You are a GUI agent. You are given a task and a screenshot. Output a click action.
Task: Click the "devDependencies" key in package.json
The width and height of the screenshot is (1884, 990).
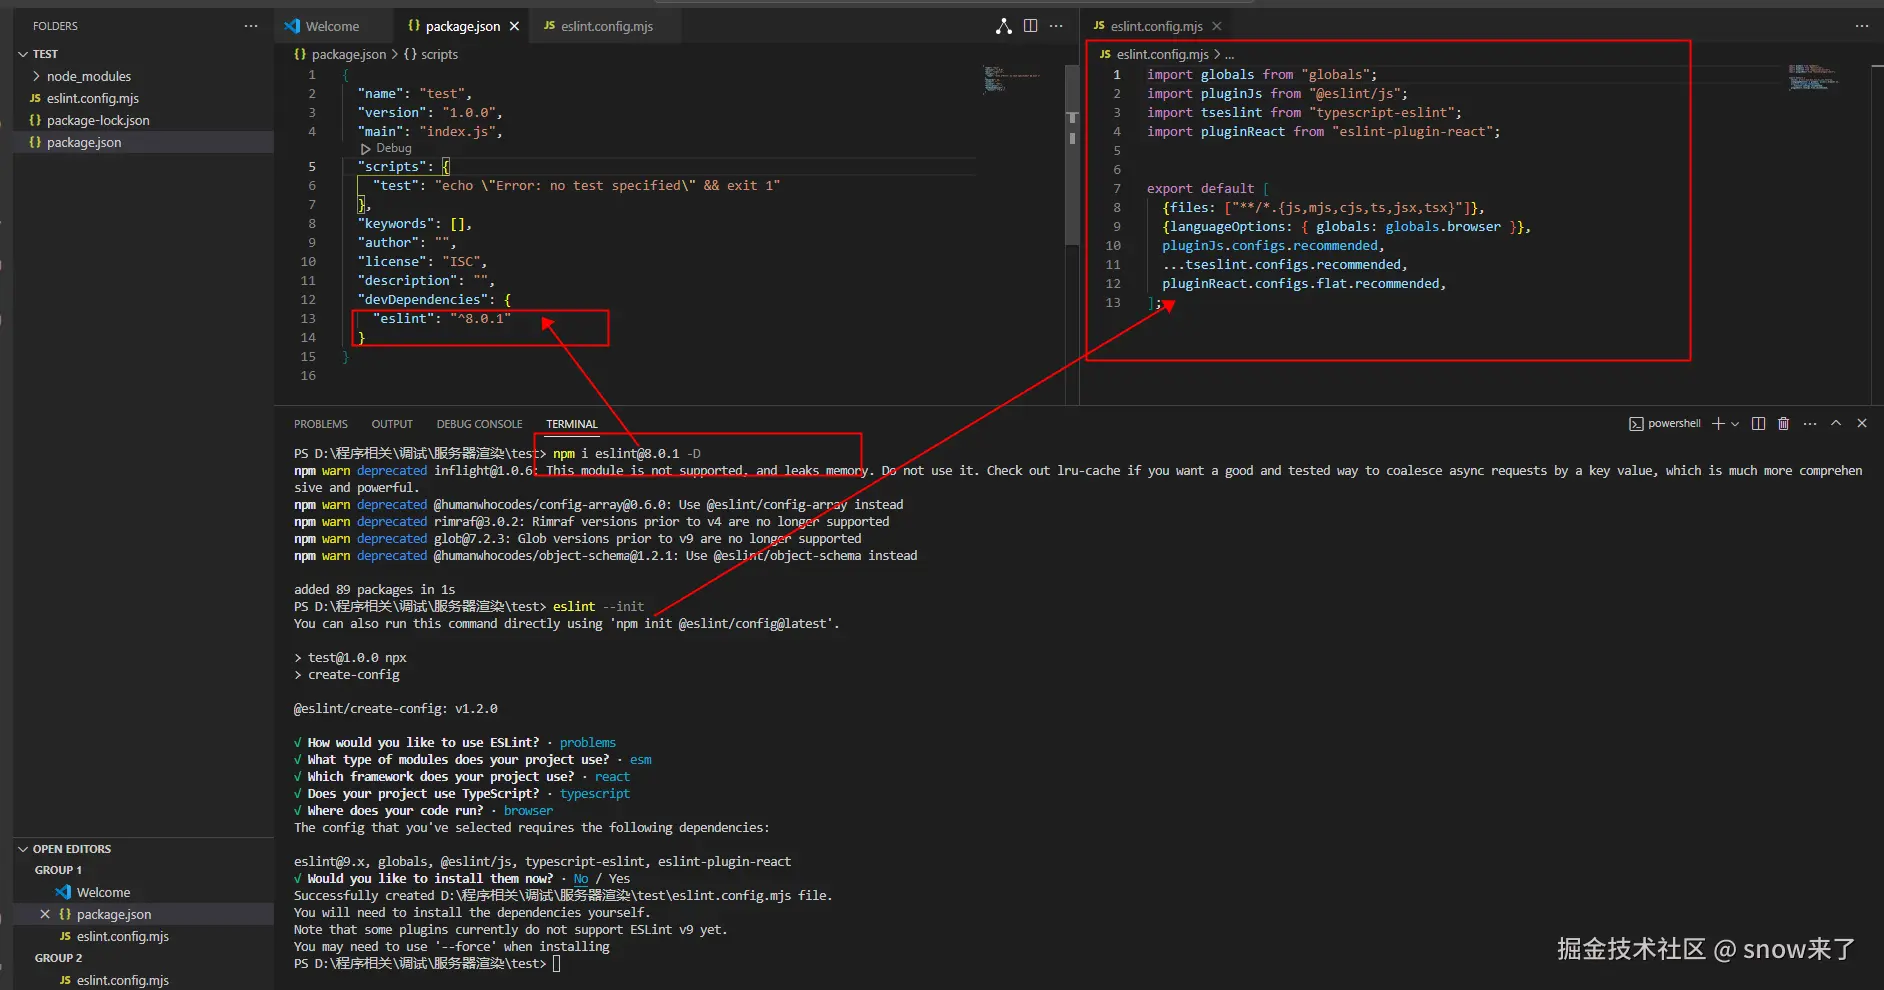coord(424,300)
